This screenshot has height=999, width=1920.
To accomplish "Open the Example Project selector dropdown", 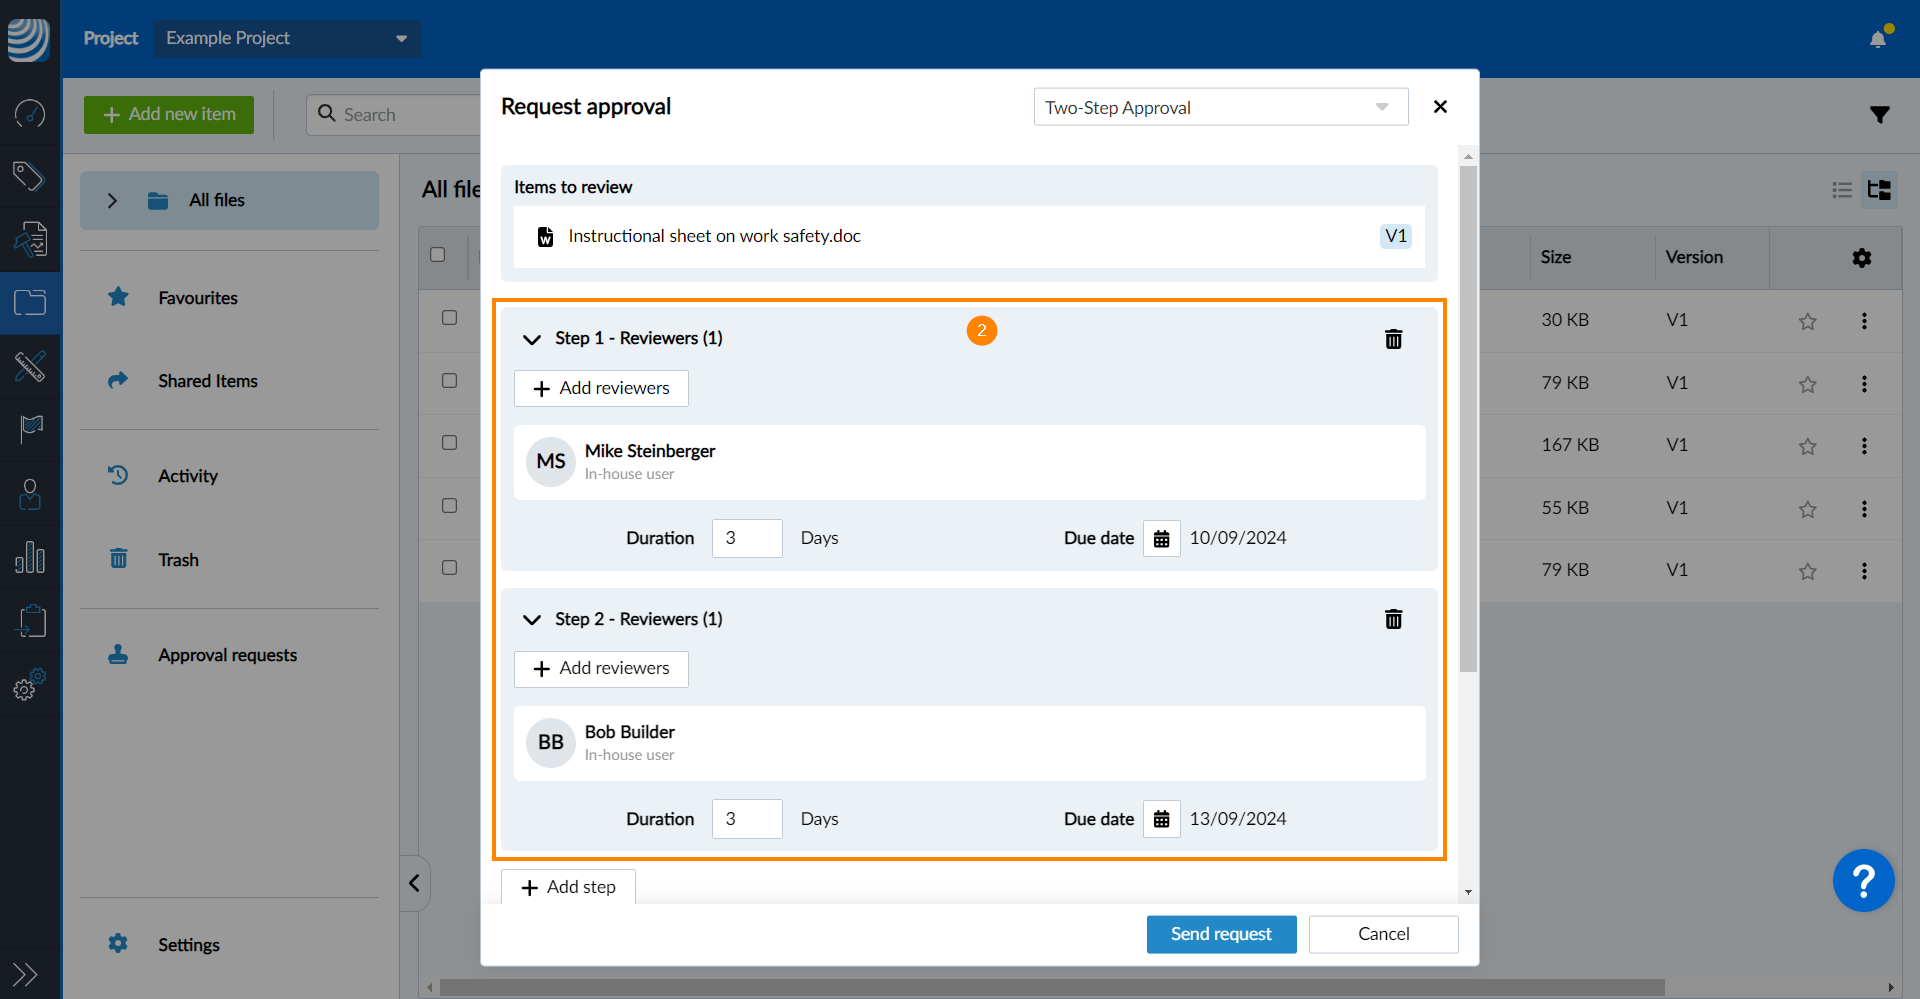I will pos(287,38).
